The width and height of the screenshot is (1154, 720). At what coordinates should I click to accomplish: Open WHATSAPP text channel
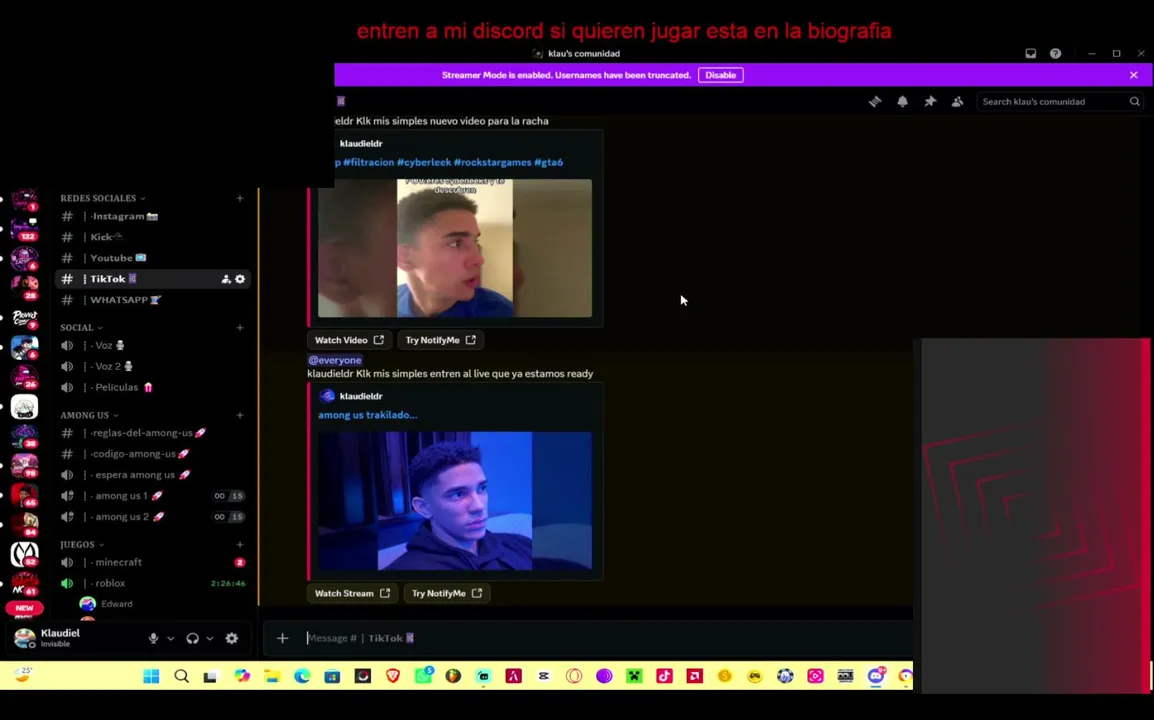tap(152, 300)
